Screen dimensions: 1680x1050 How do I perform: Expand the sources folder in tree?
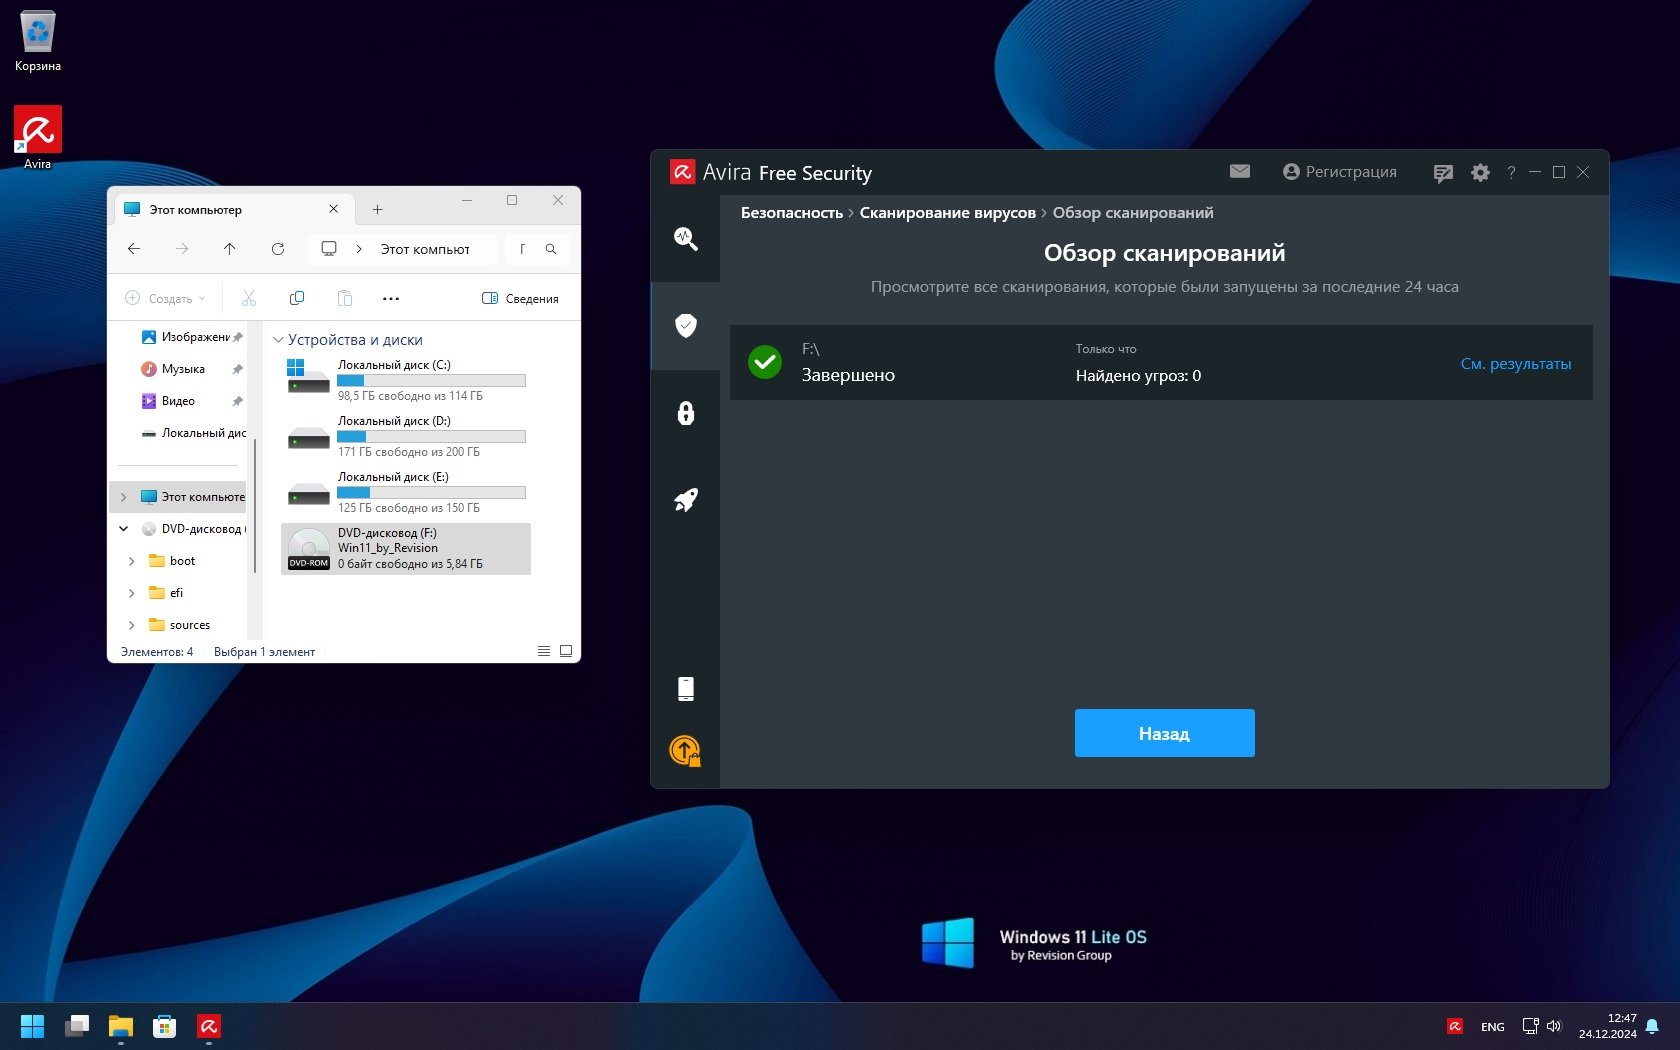click(131, 625)
